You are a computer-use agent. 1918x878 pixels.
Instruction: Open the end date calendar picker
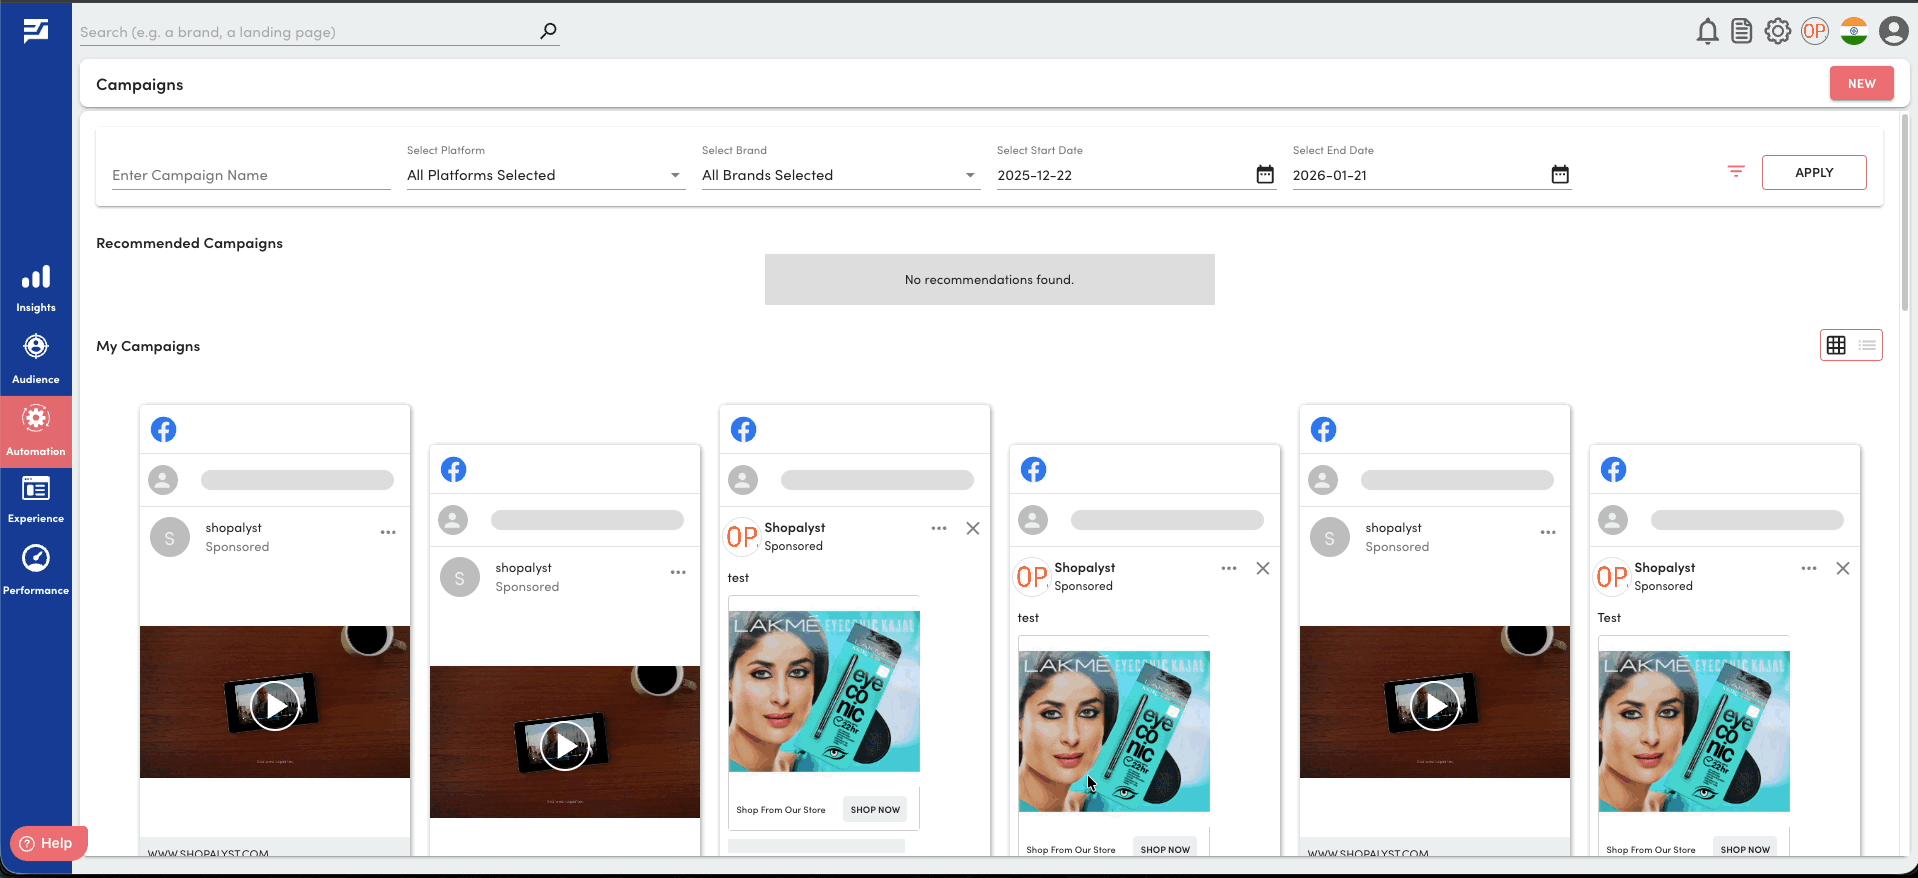pos(1560,175)
